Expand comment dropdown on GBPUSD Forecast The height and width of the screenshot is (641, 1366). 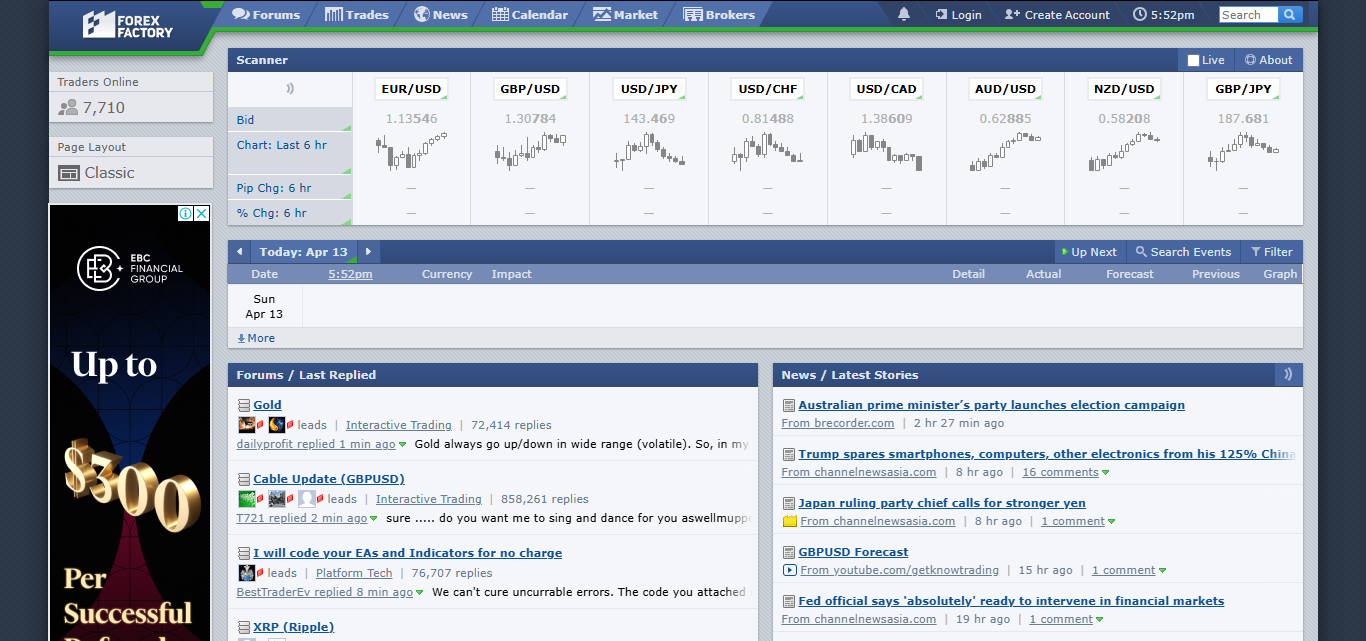1162,570
